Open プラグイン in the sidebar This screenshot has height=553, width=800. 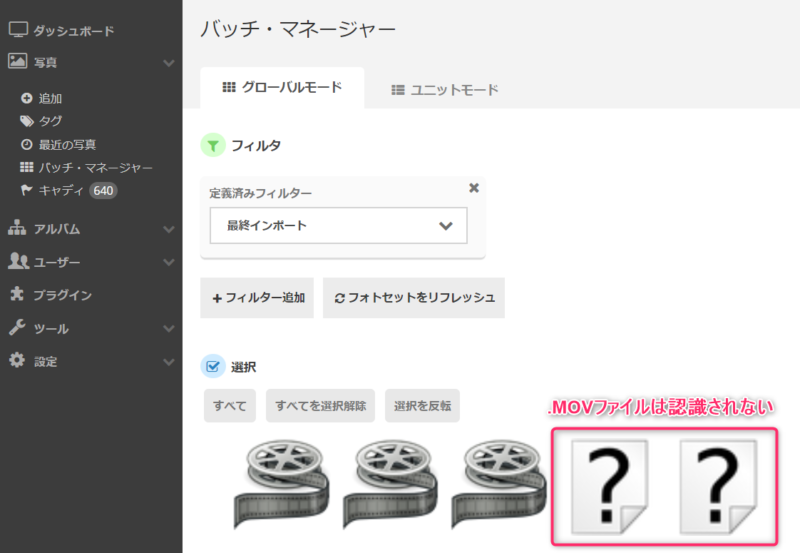coord(62,295)
